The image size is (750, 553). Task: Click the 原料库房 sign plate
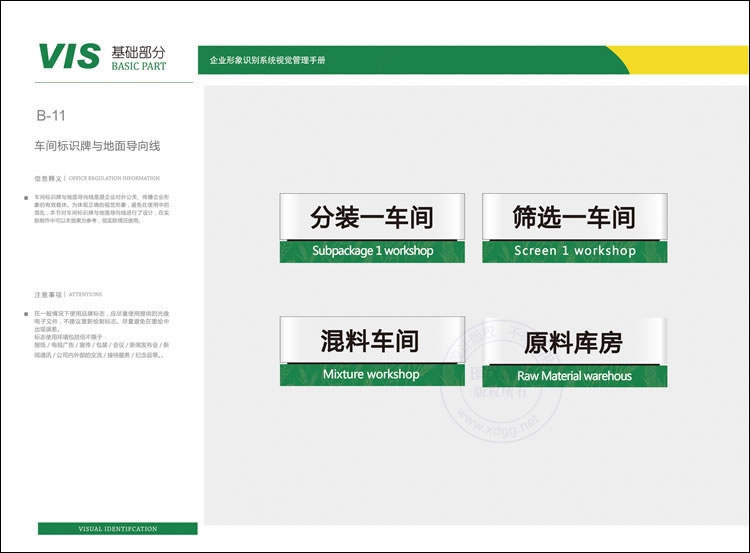click(x=573, y=342)
